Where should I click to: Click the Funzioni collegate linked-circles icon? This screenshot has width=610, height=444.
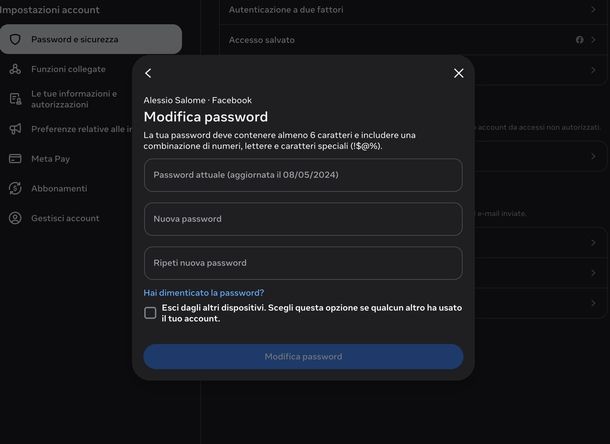(x=15, y=69)
